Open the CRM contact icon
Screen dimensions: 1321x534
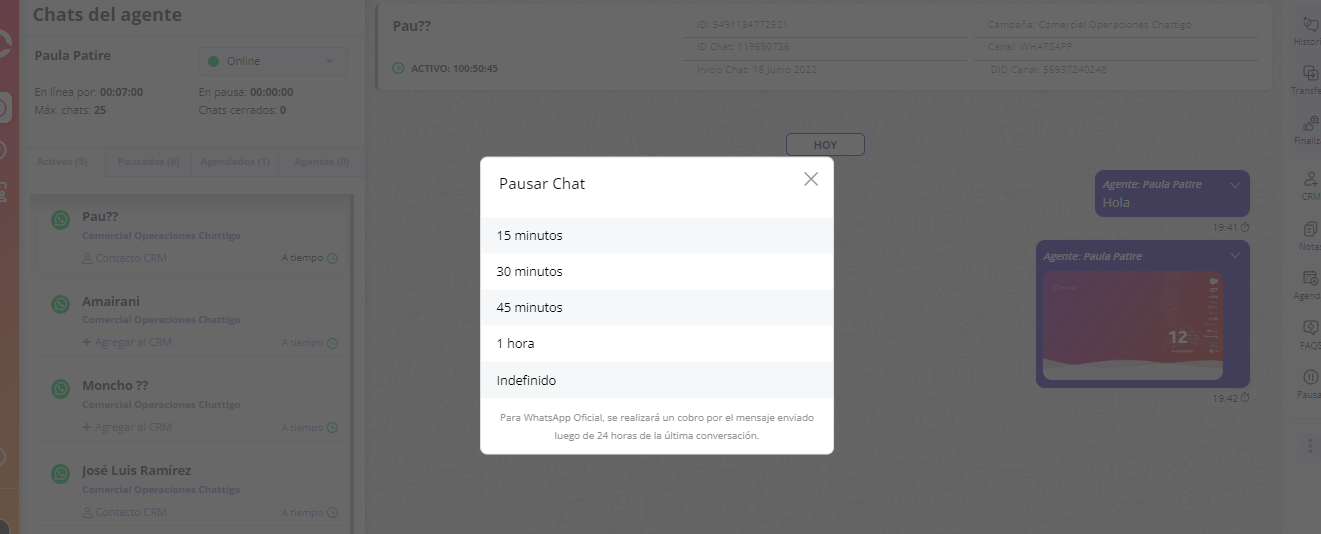(x=1310, y=180)
